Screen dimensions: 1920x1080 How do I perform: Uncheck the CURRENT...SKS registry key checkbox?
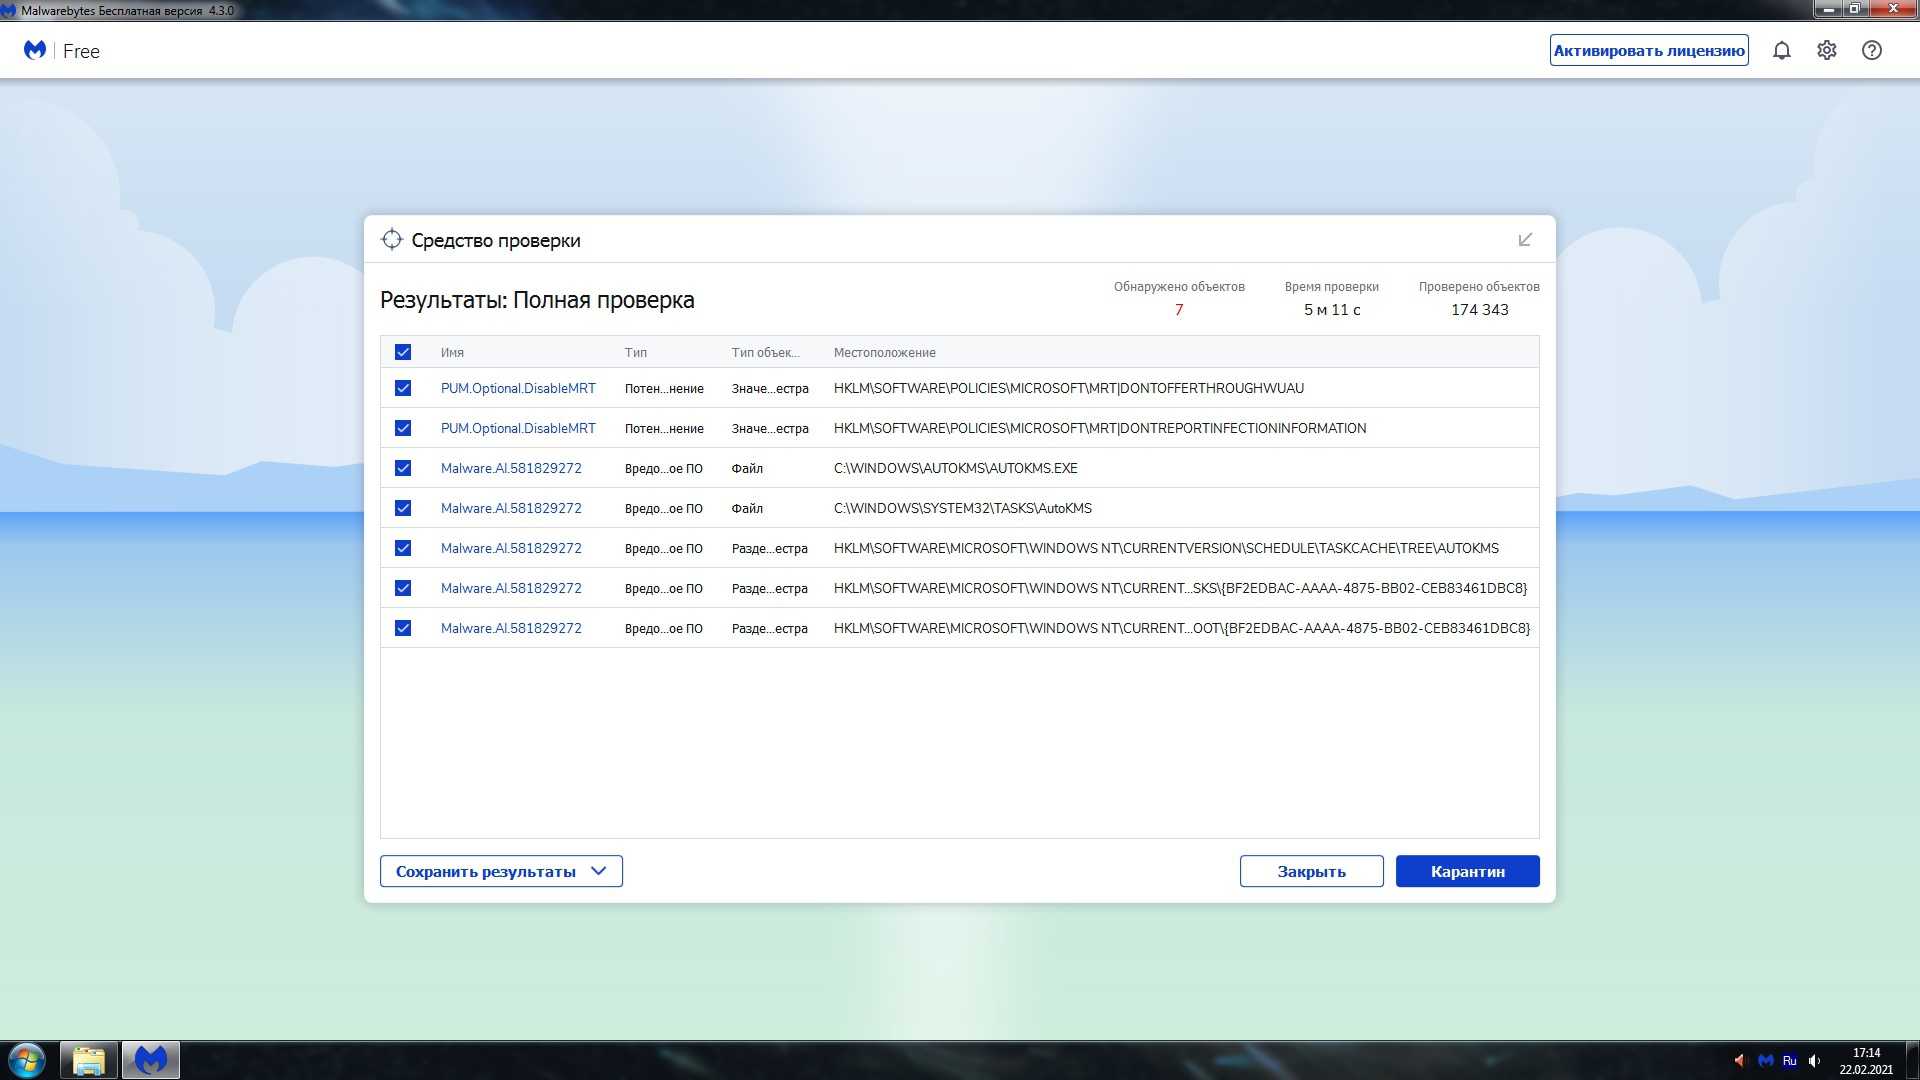[x=403, y=588]
